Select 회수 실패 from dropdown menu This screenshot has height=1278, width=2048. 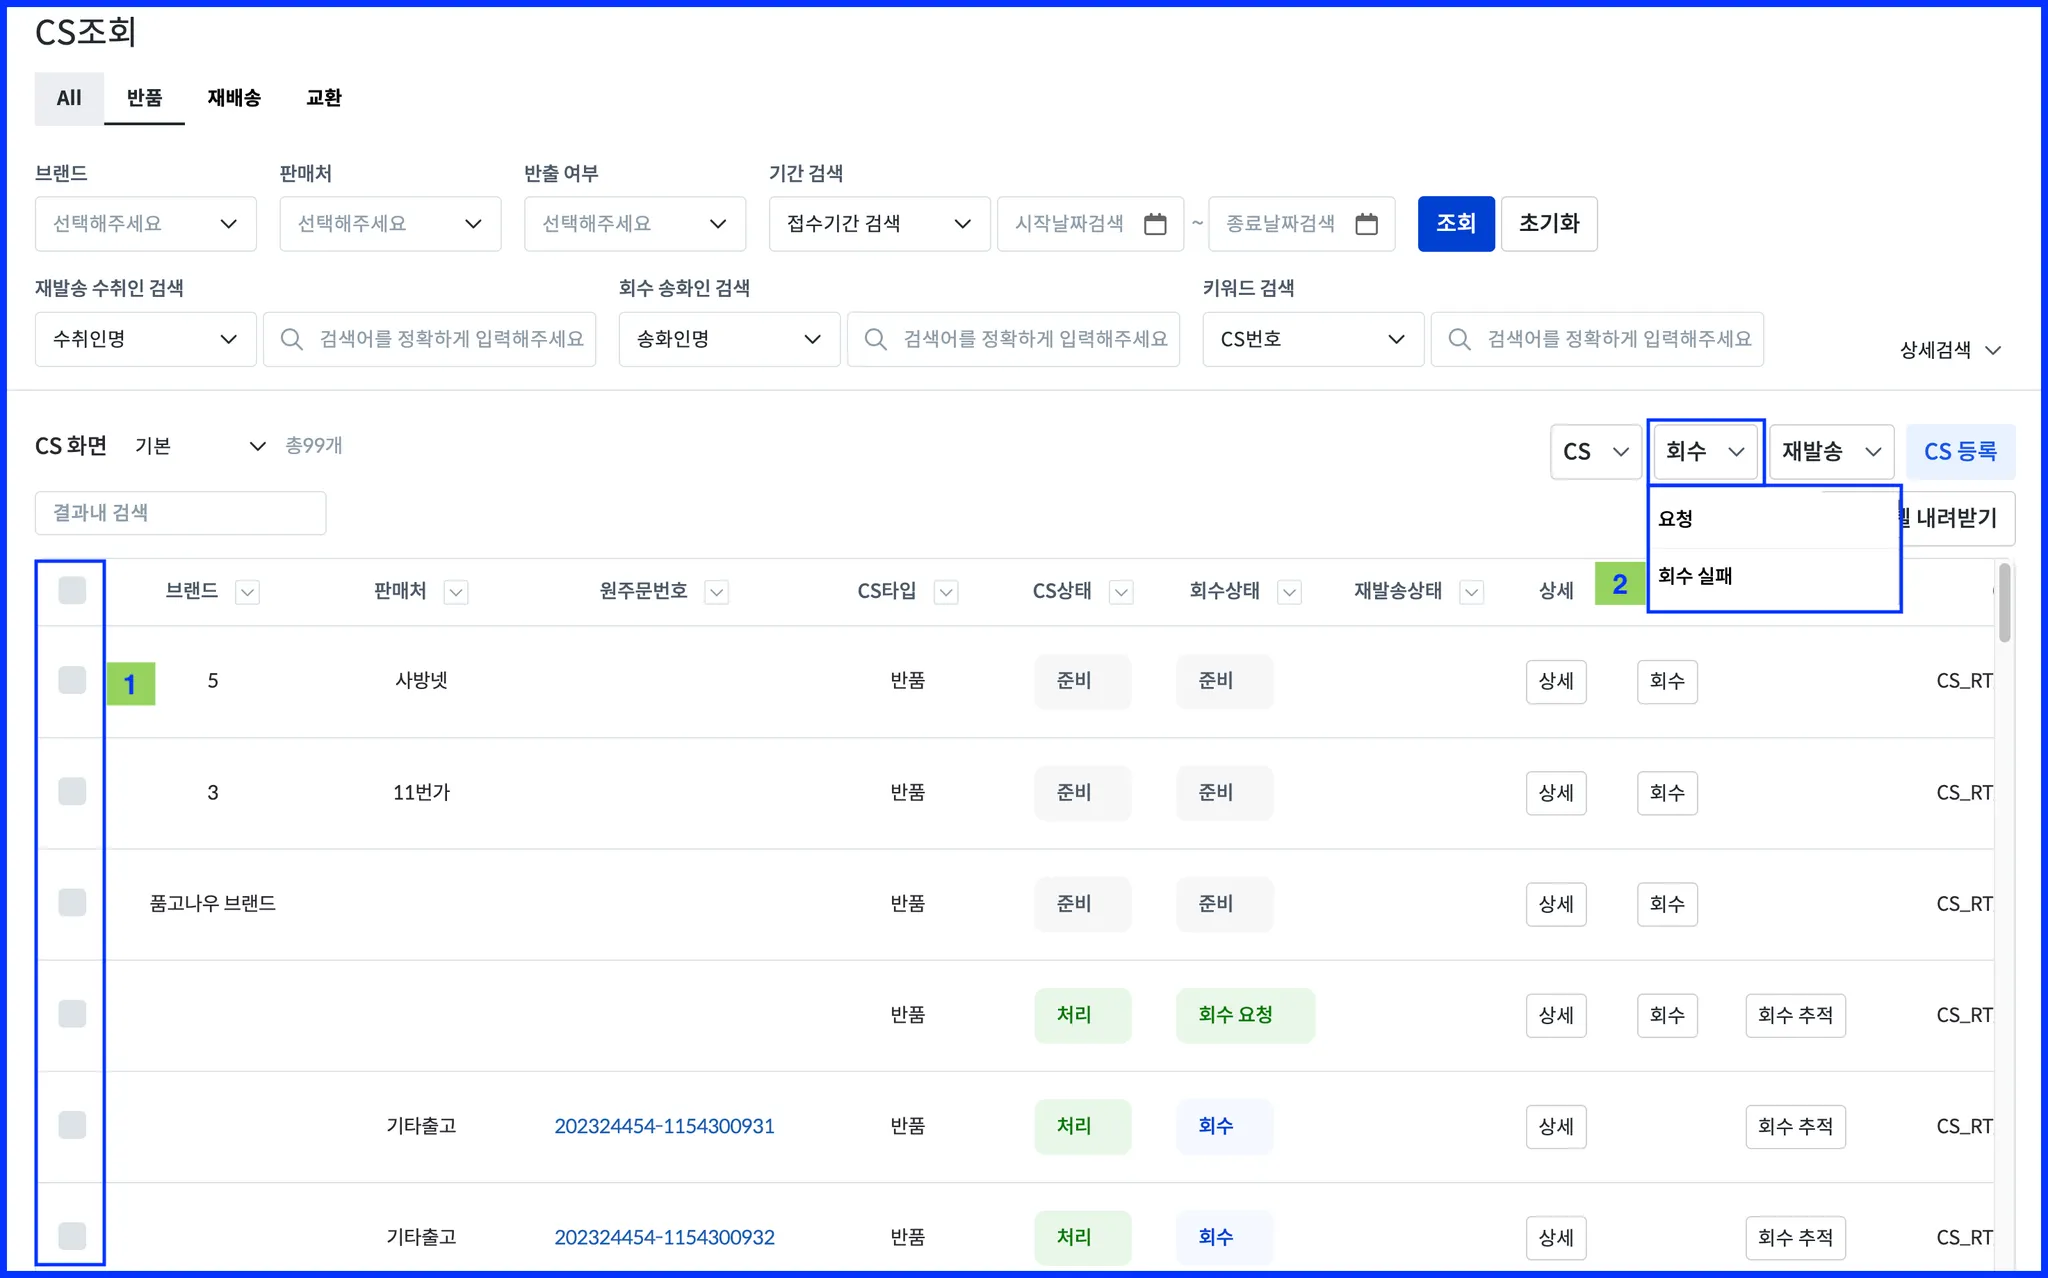[1695, 576]
